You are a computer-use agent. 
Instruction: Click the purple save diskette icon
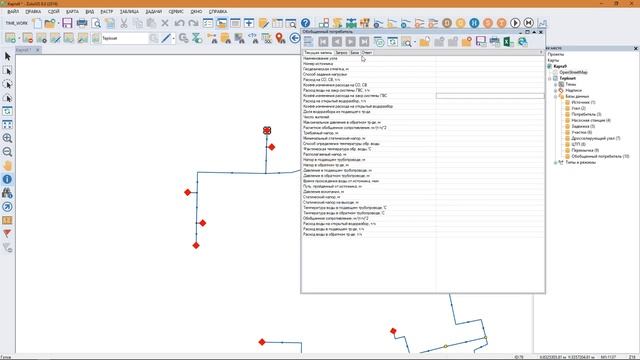click(67, 23)
